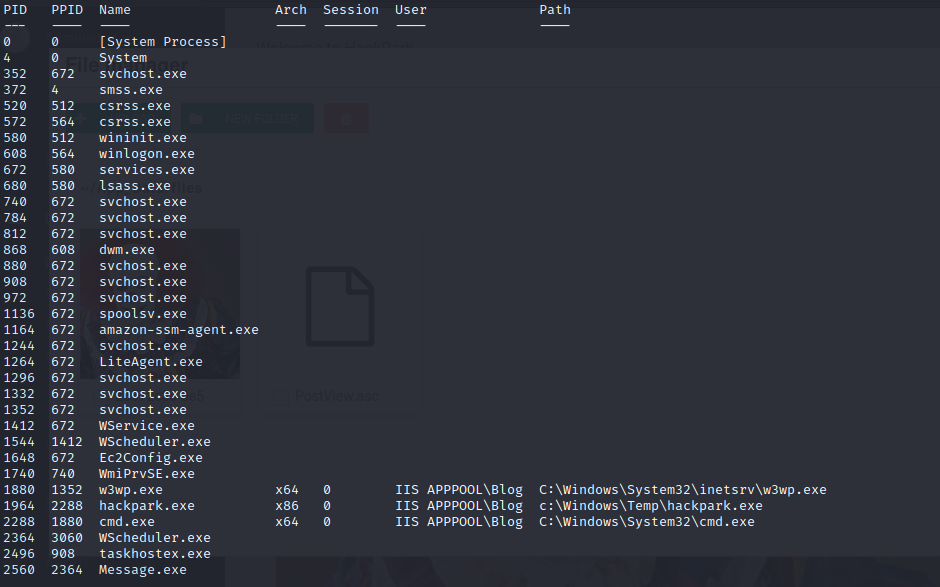
Task: Click the folder icon inside NEW FOLDER button
Action: tap(196, 119)
